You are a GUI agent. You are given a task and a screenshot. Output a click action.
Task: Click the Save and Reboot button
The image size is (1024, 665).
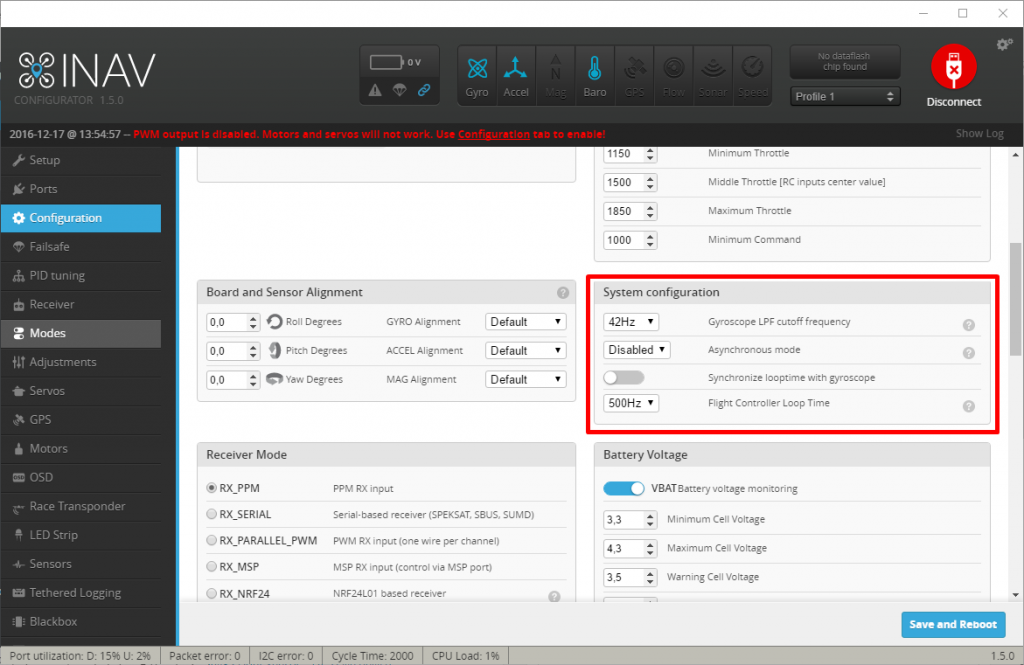(x=952, y=624)
